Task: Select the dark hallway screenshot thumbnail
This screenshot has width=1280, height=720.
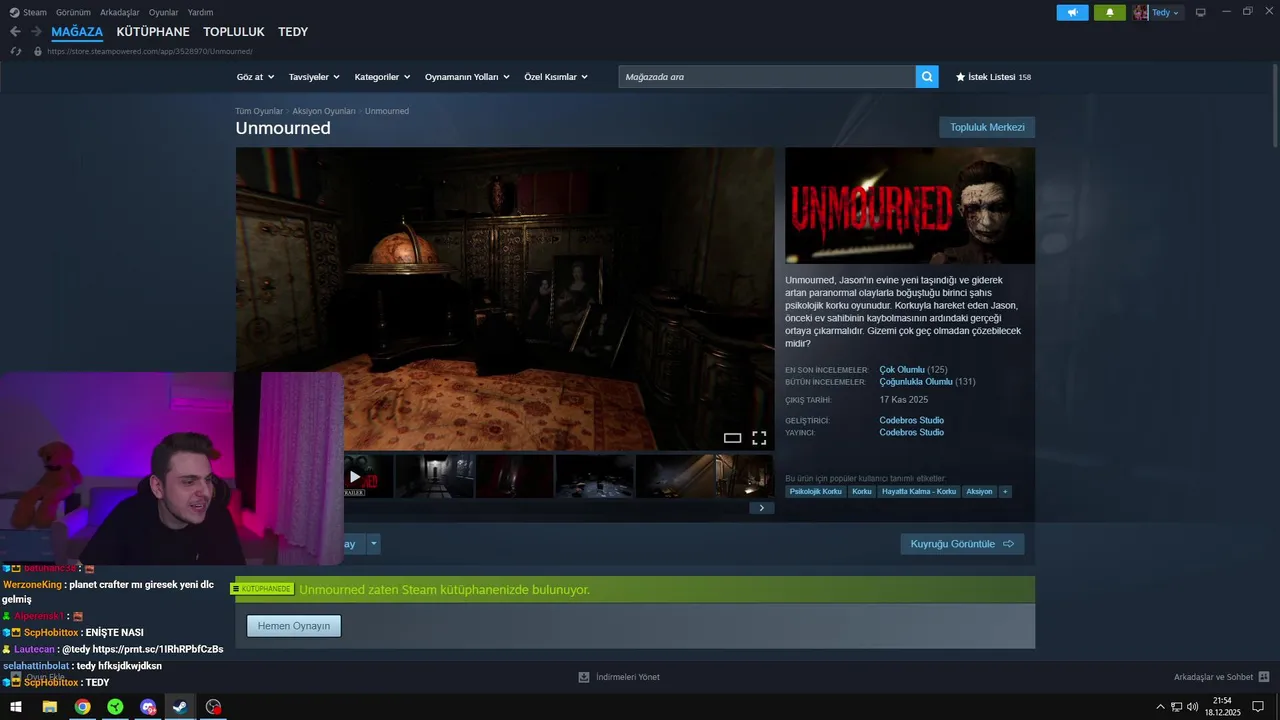Action: pos(434,477)
